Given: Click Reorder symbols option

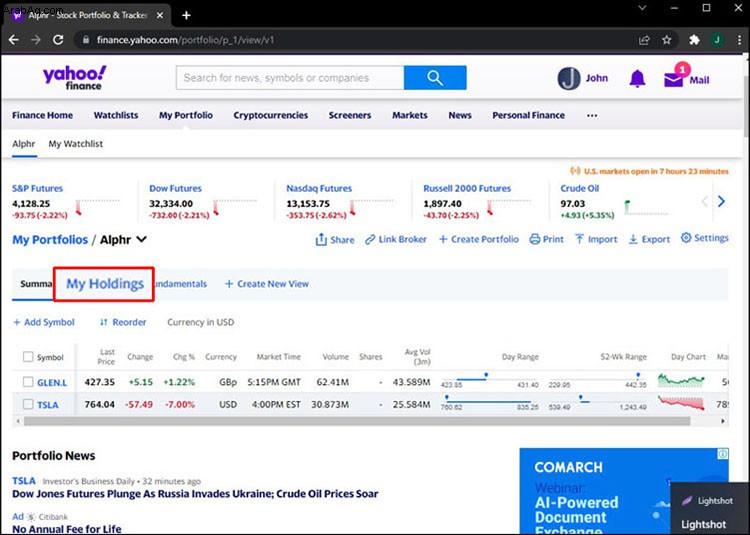Looking at the screenshot, I should tap(123, 322).
